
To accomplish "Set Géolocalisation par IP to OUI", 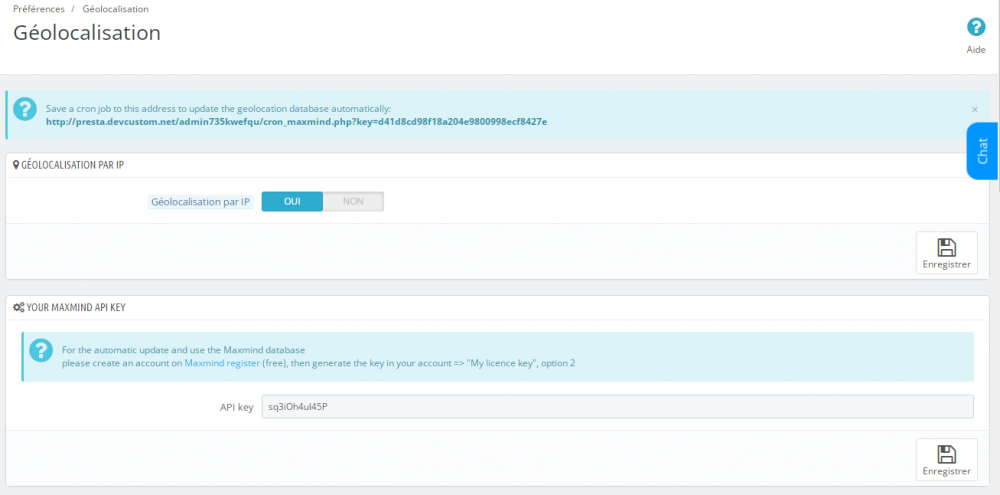I will 292,202.
